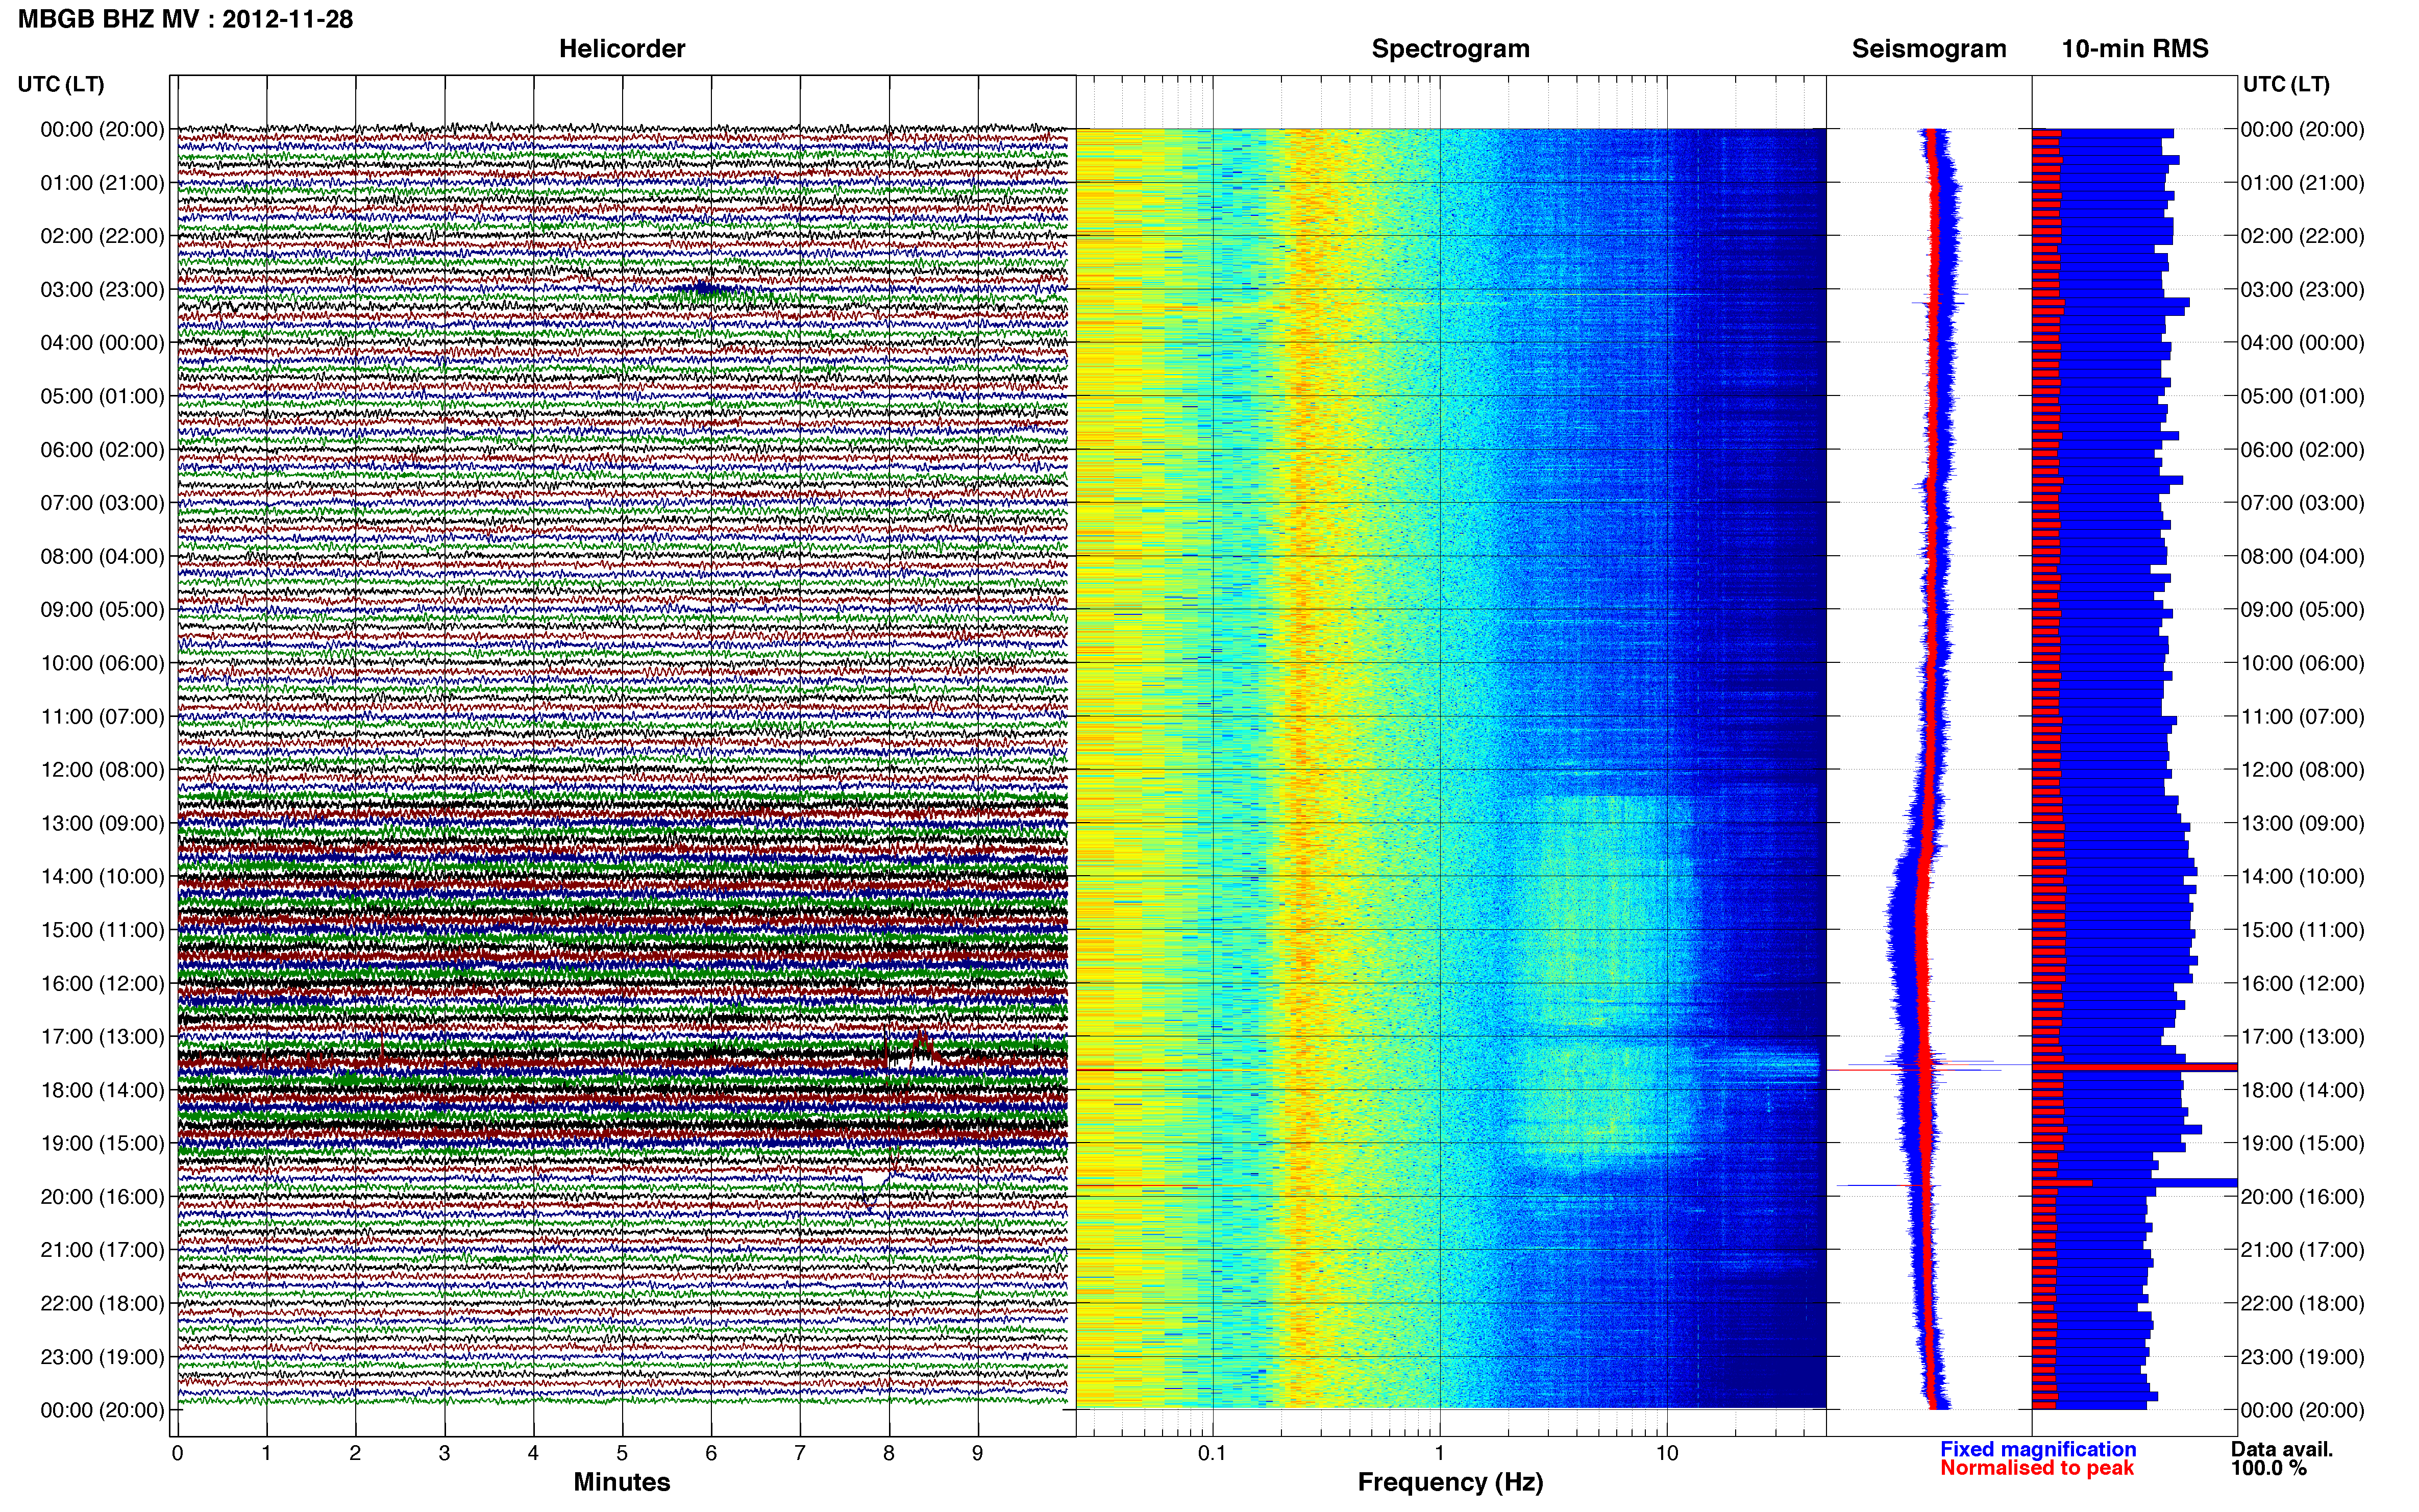2419x1512 pixels.
Task: Click right time label 04:00 (00:00)
Action: pos(2303,342)
